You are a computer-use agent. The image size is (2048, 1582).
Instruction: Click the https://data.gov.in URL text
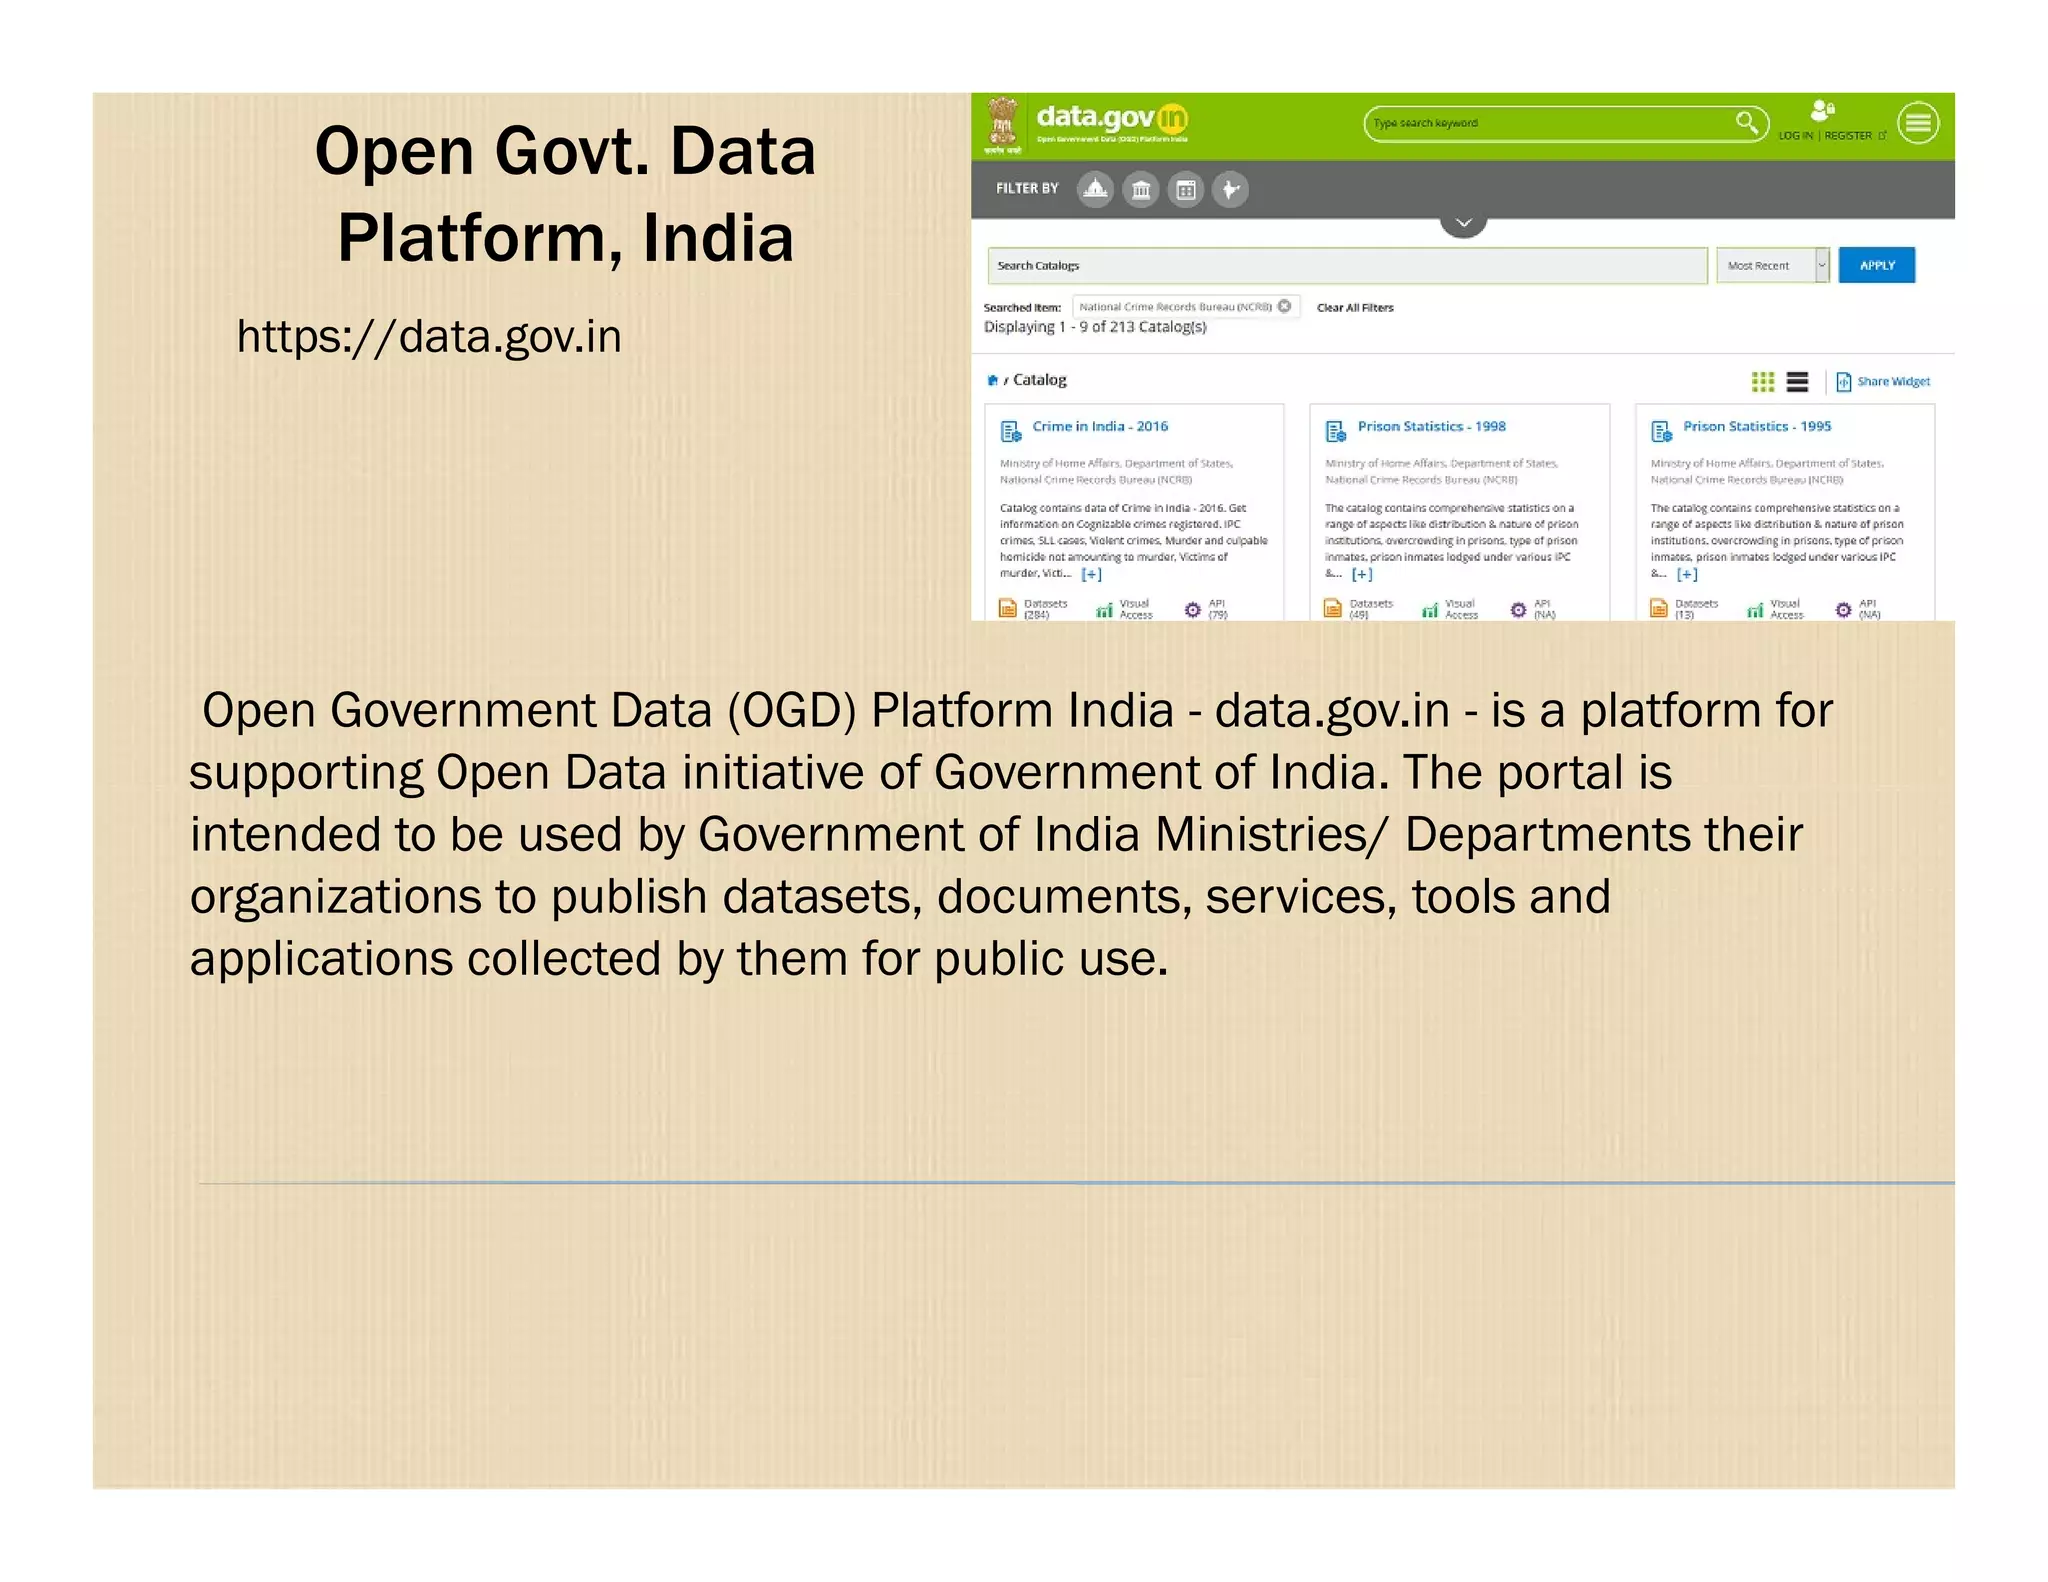click(429, 337)
